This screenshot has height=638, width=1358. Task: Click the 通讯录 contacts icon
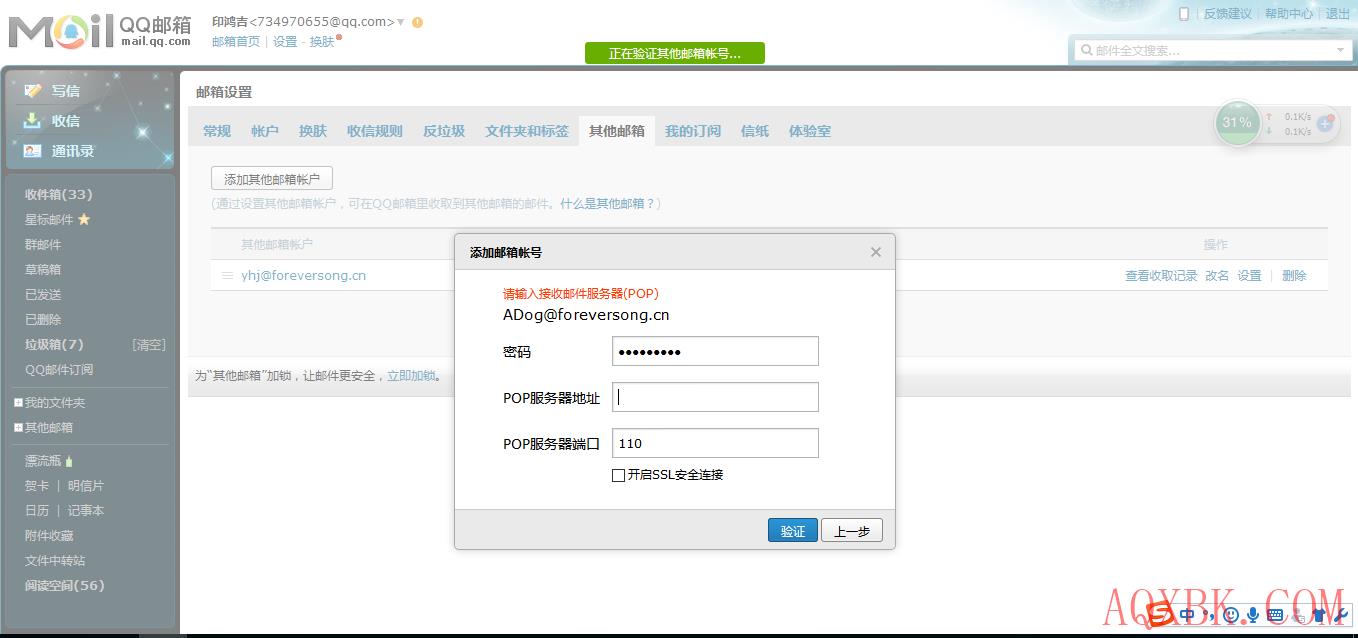[33, 151]
